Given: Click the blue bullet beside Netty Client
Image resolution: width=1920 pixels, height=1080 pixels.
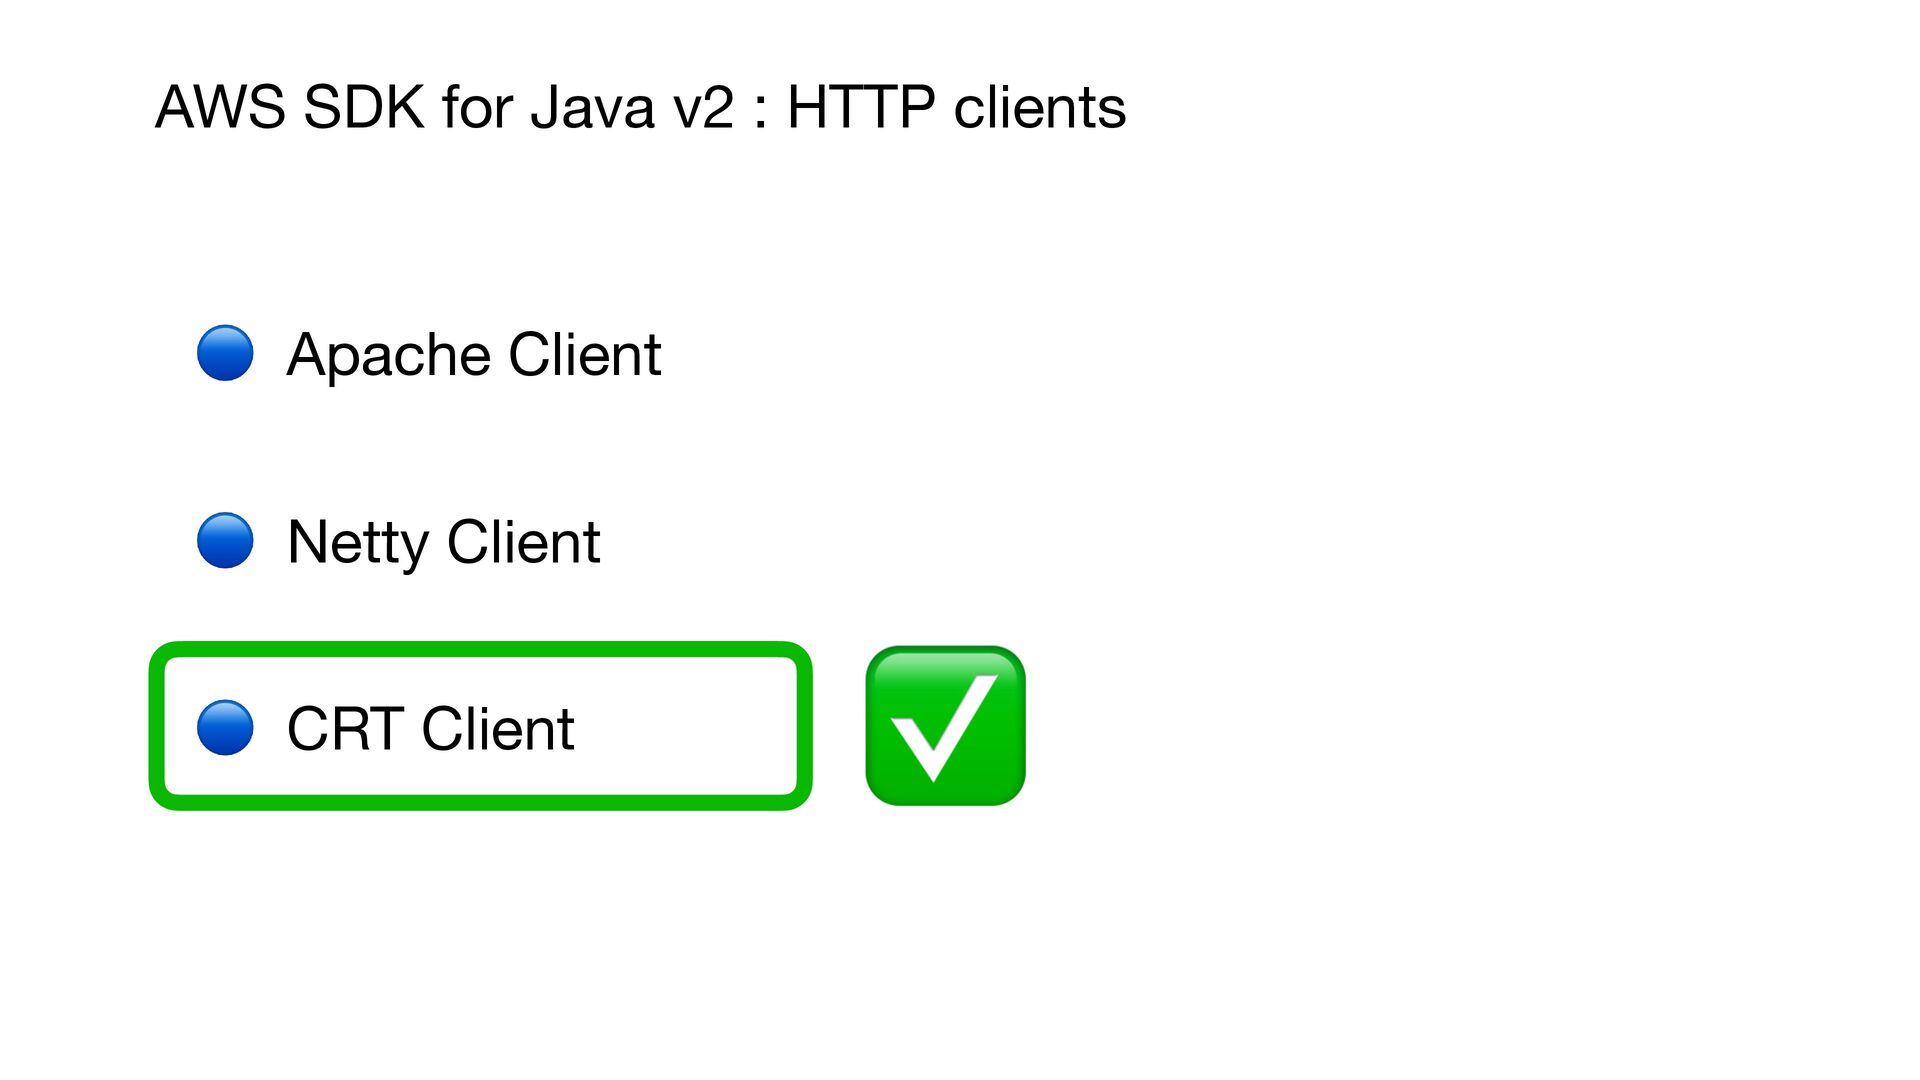Looking at the screenshot, I should [225, 541].
